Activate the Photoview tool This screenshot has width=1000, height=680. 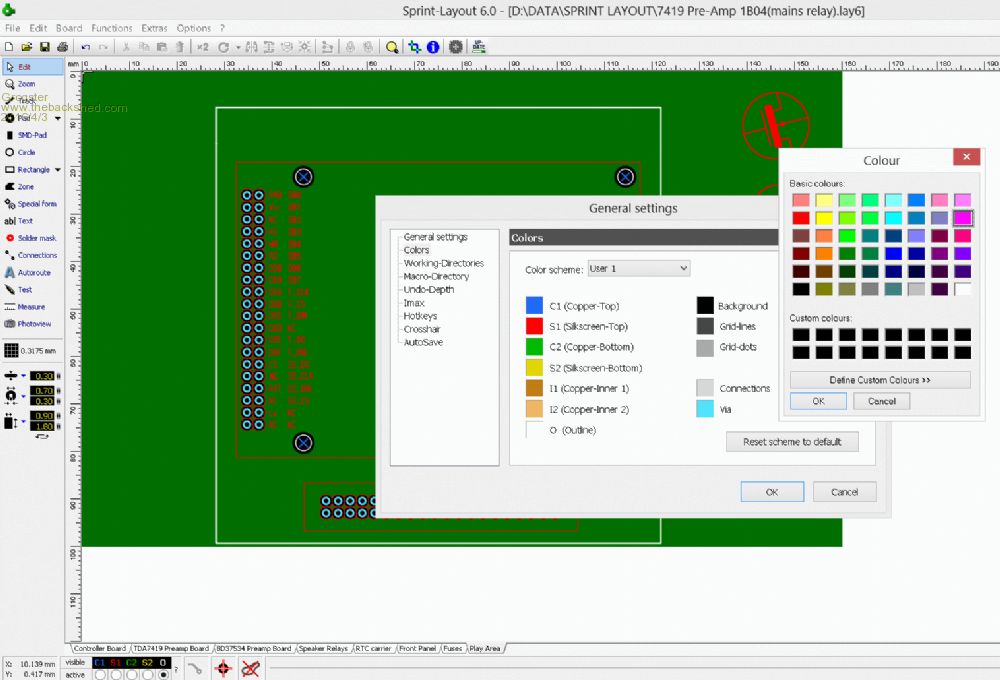[32, 324]
